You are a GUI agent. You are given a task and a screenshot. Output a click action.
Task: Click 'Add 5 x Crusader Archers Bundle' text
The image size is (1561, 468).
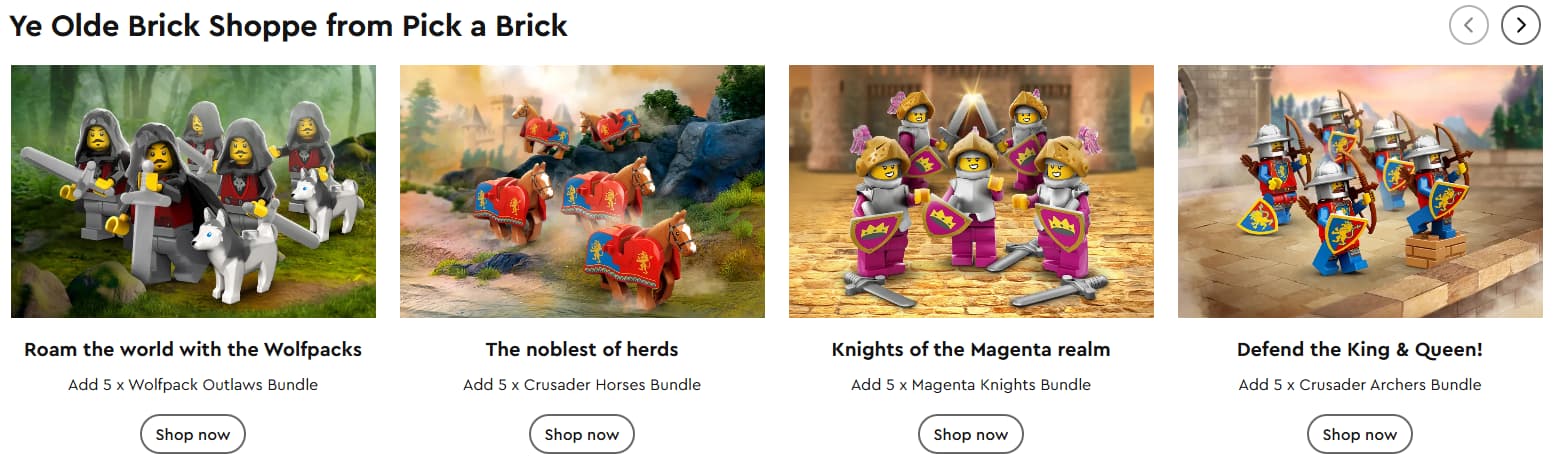pyautogui.click(x=1360, y=385)
